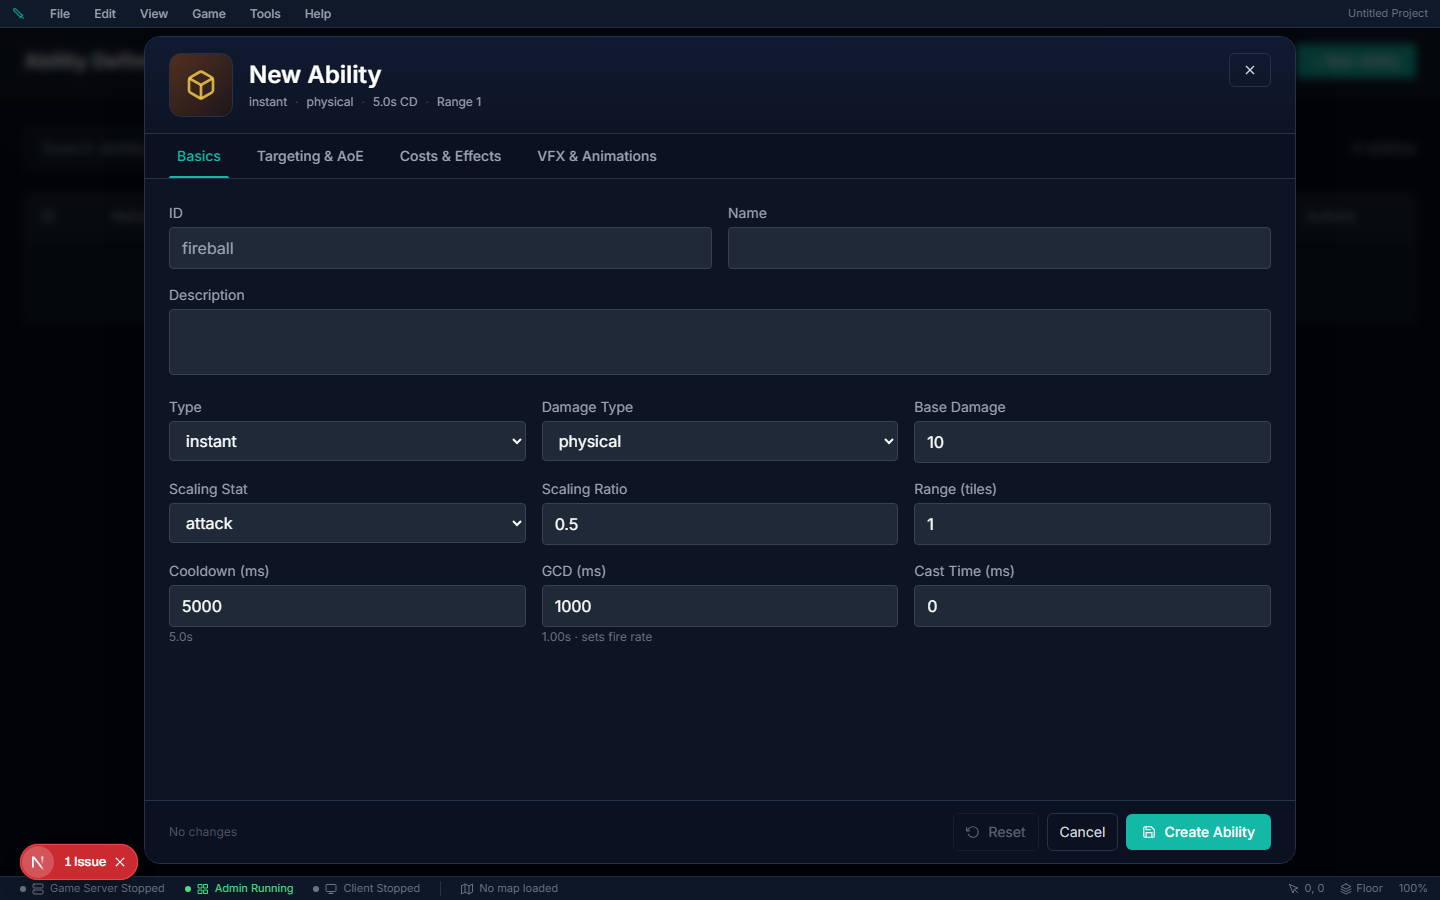Screen dimensions: 1440x900
Task: Click the 'Admin Running' status text
Action: pyautogui.click(x=254, y=888)
